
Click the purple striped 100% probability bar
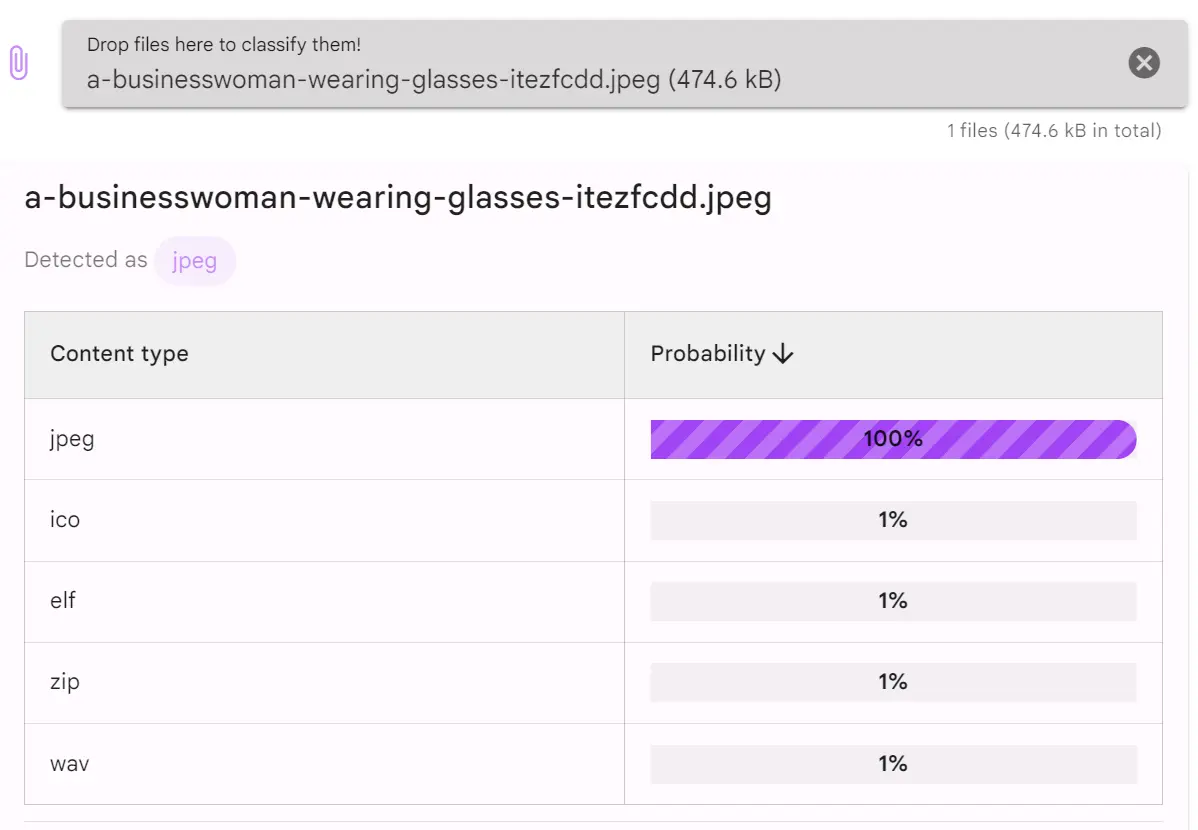893,439
